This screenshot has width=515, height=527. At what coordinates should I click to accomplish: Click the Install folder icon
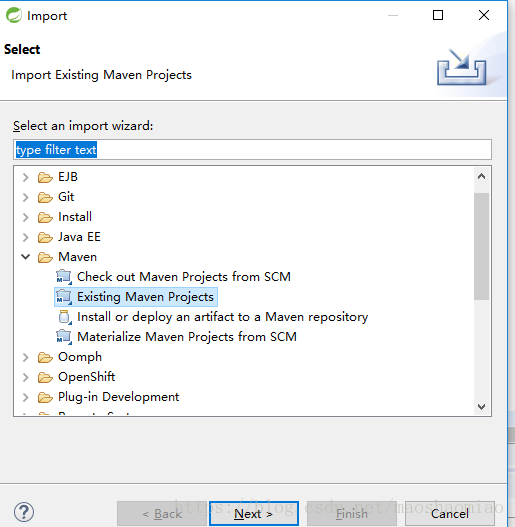45,217
